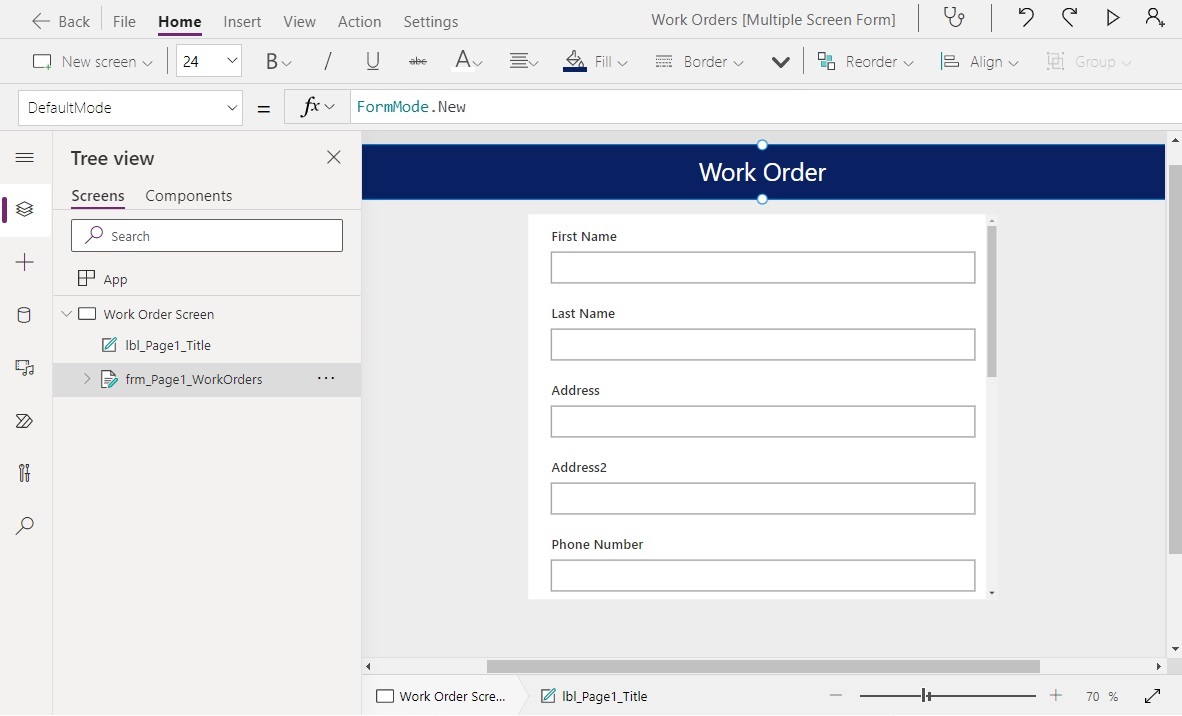Undo the last change
The image size is (1182, 716).
click(x=1023, y=18)
